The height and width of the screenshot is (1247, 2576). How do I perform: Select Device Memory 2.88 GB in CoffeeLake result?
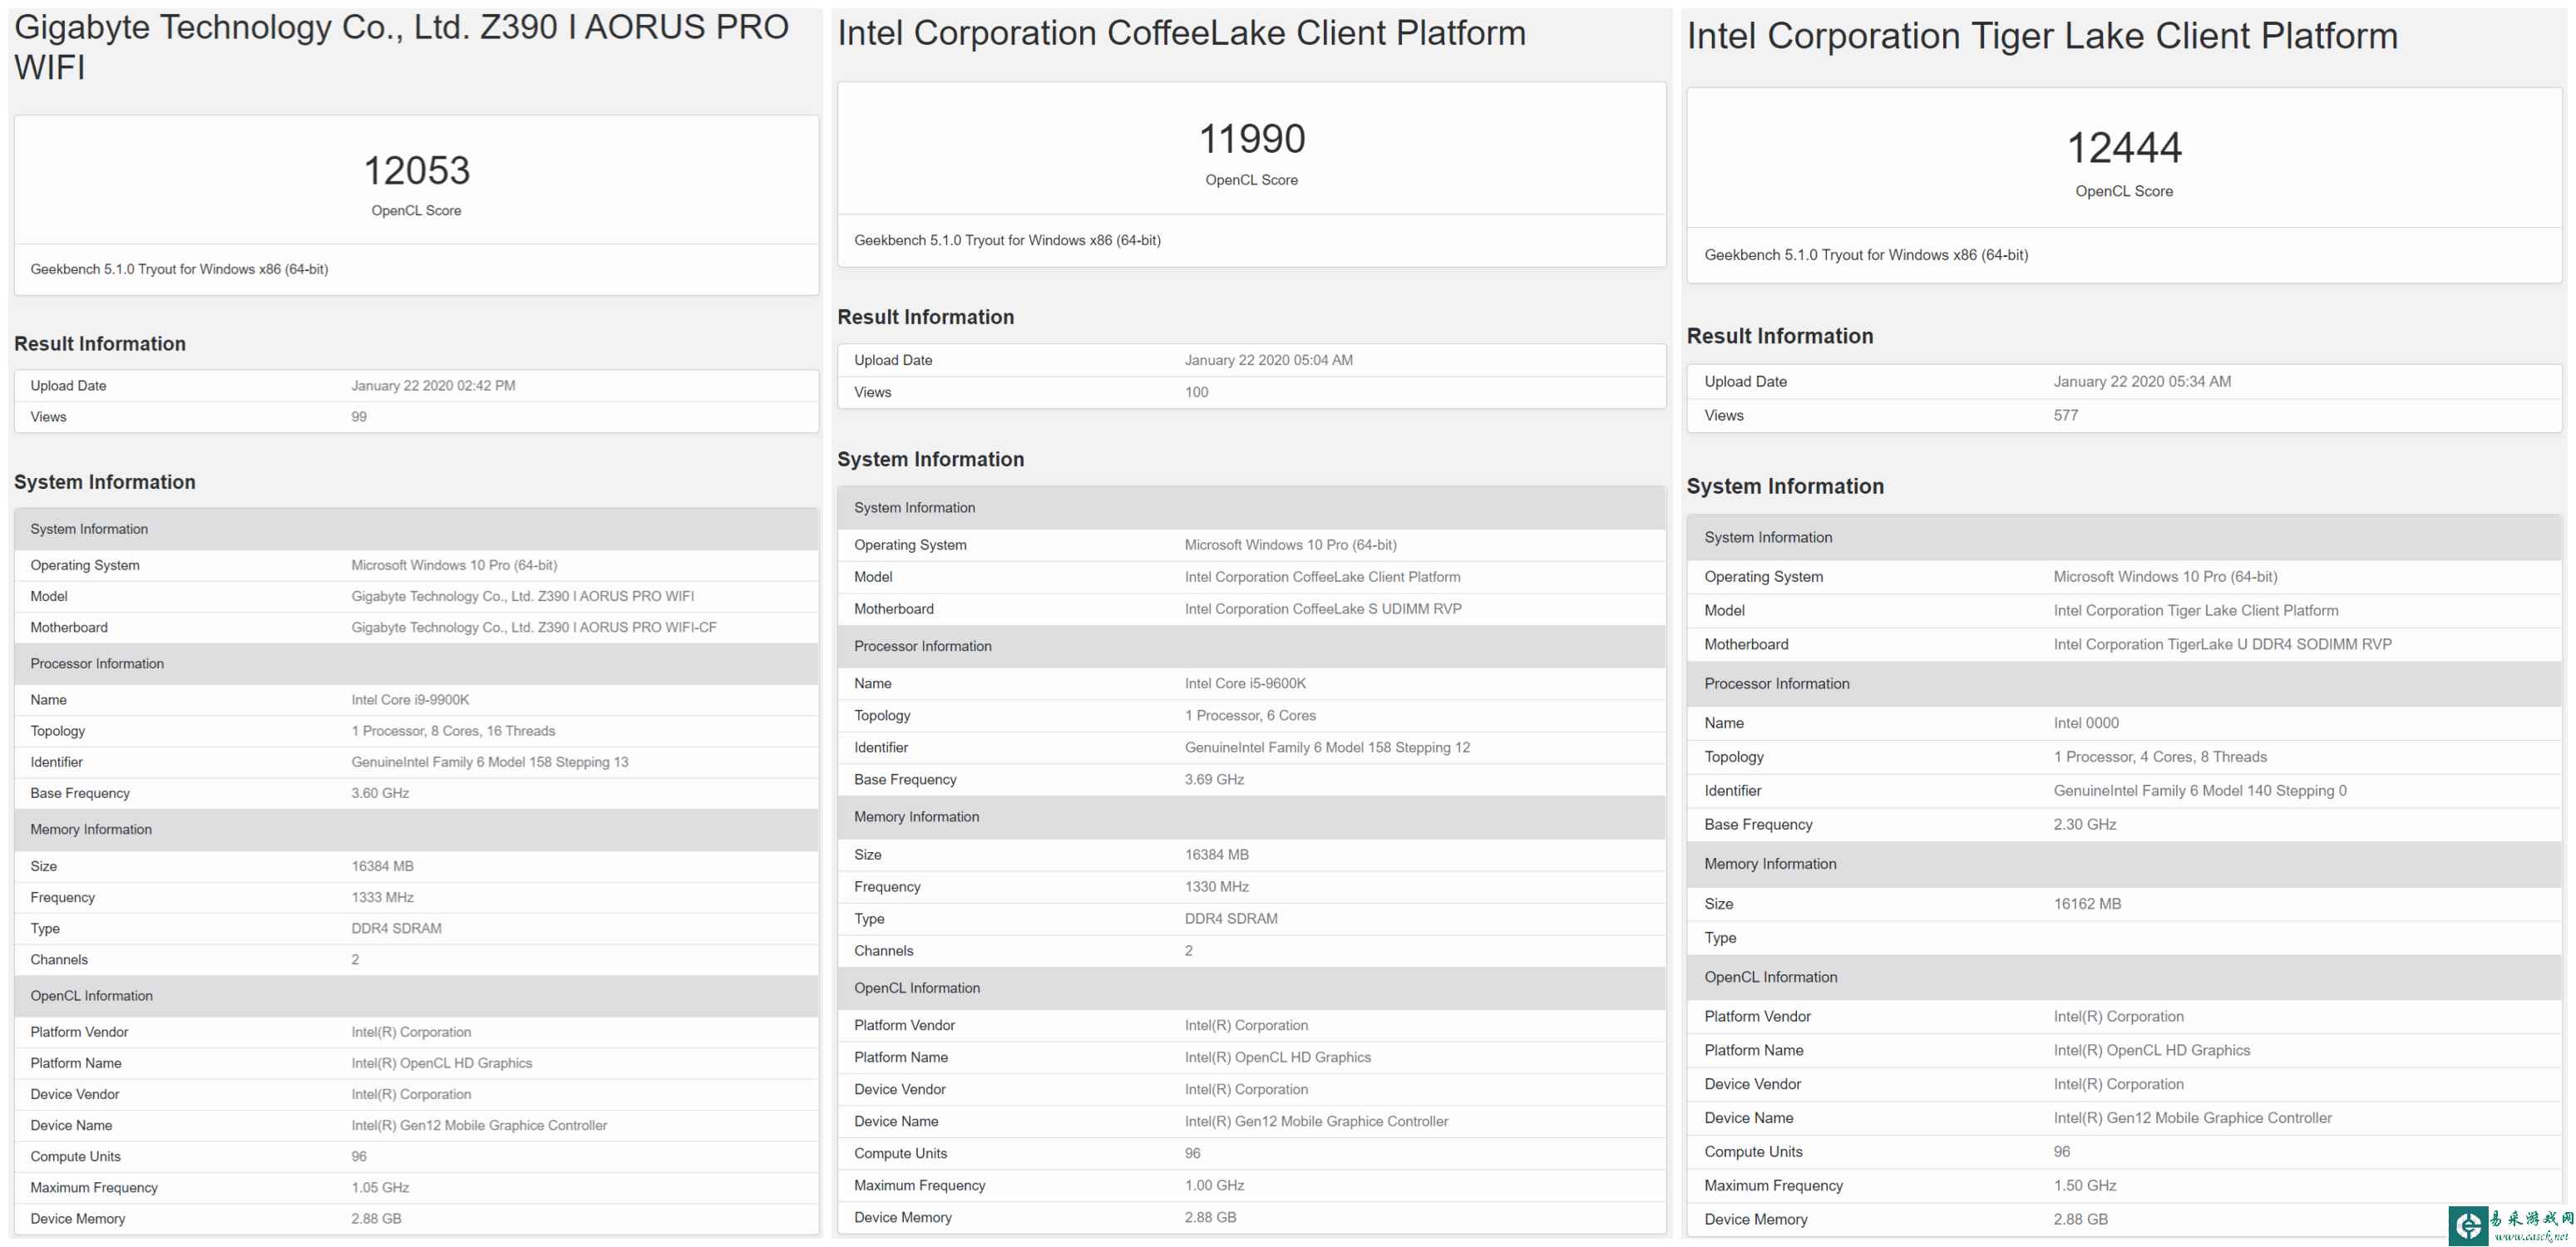pyautogui.click(x=1210, y=1218)
